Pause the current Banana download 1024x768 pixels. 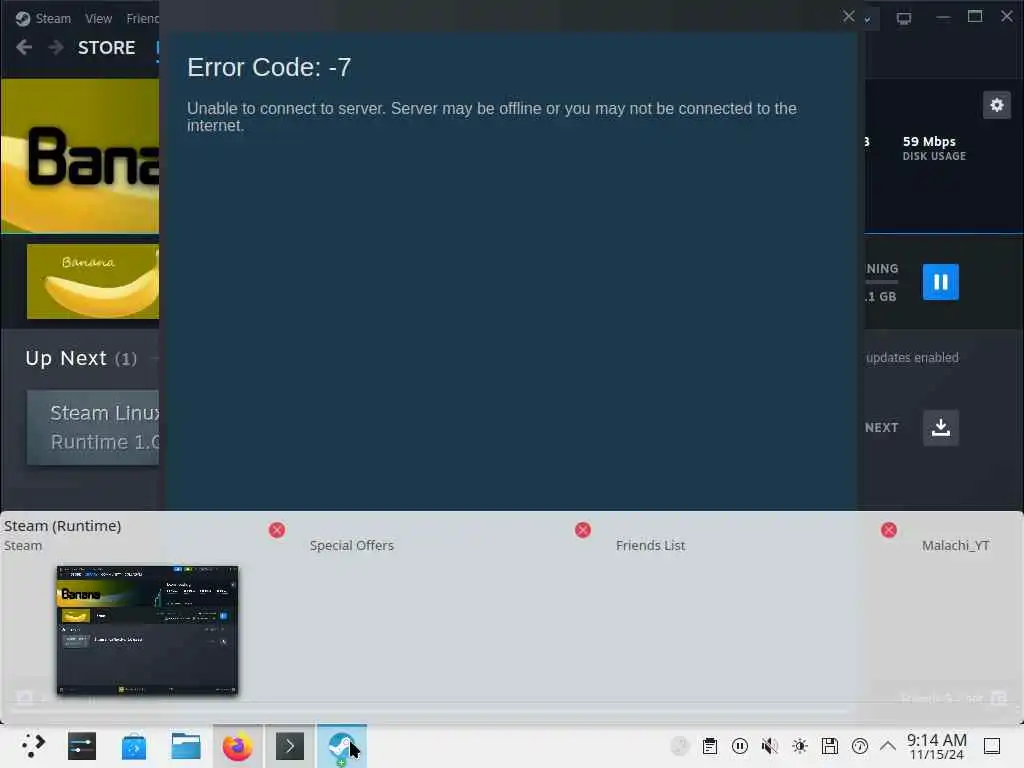pos(940,282)
